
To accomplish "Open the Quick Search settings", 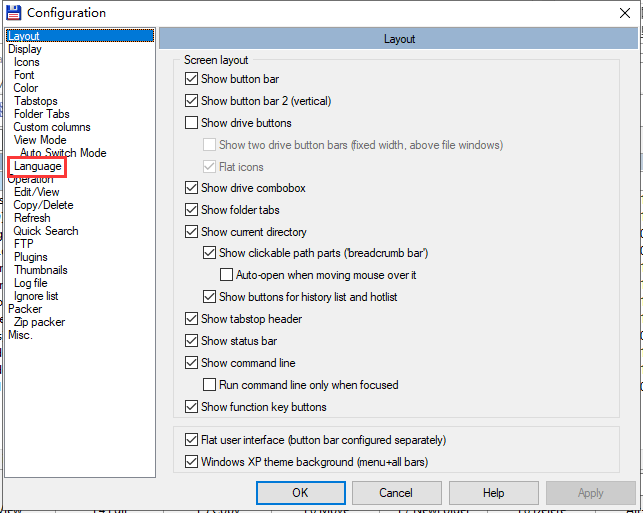I will (46, 231).
